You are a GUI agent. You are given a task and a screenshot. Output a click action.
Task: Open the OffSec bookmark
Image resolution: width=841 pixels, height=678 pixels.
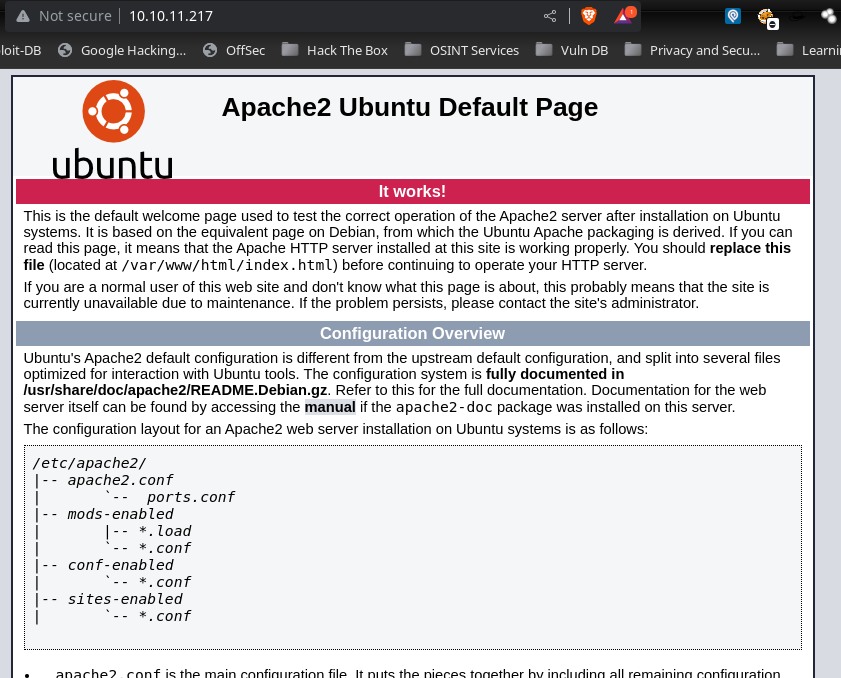tap(234, 50)
